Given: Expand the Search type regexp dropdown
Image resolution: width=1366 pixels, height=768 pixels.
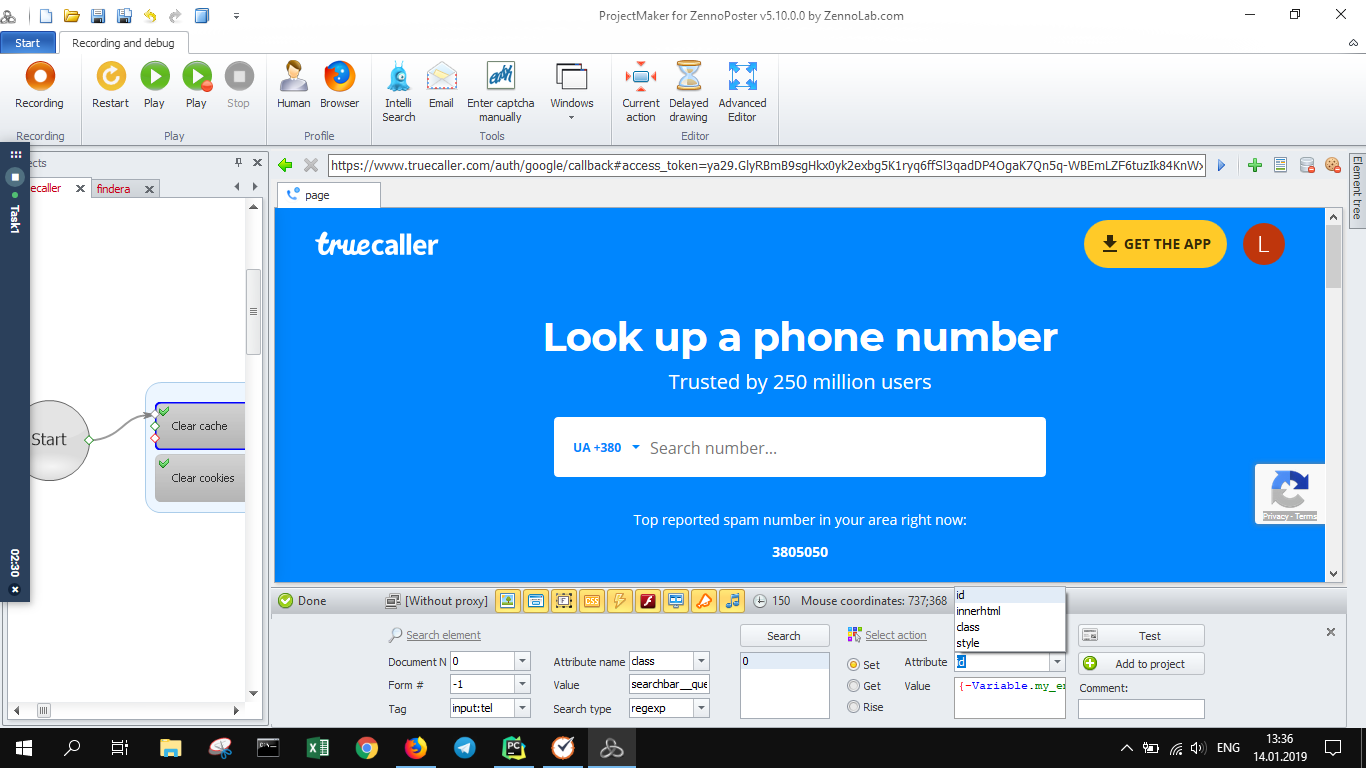Looking at the screenshot, I should (701, 708).
